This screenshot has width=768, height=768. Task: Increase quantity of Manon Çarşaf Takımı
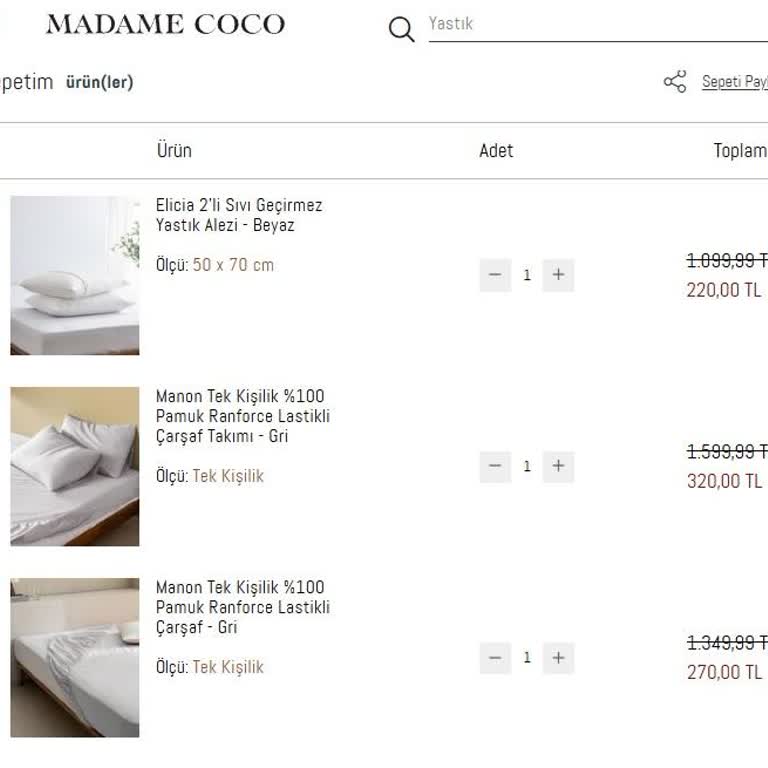pos(558,466)
